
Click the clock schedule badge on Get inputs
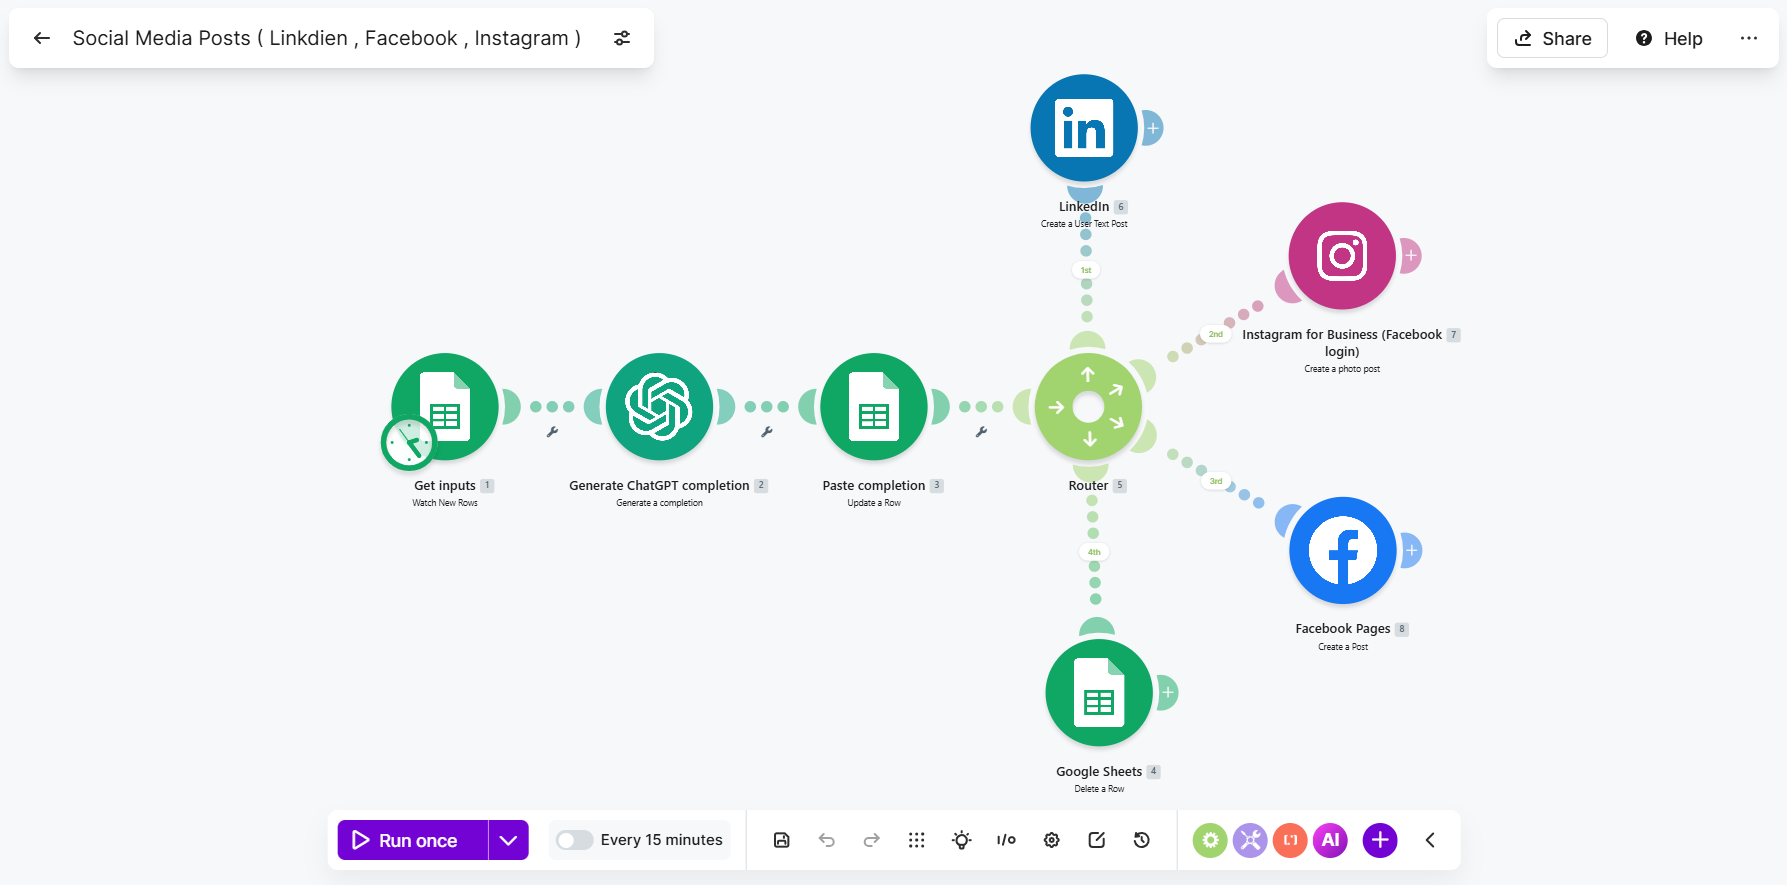(x=408, y=442)
